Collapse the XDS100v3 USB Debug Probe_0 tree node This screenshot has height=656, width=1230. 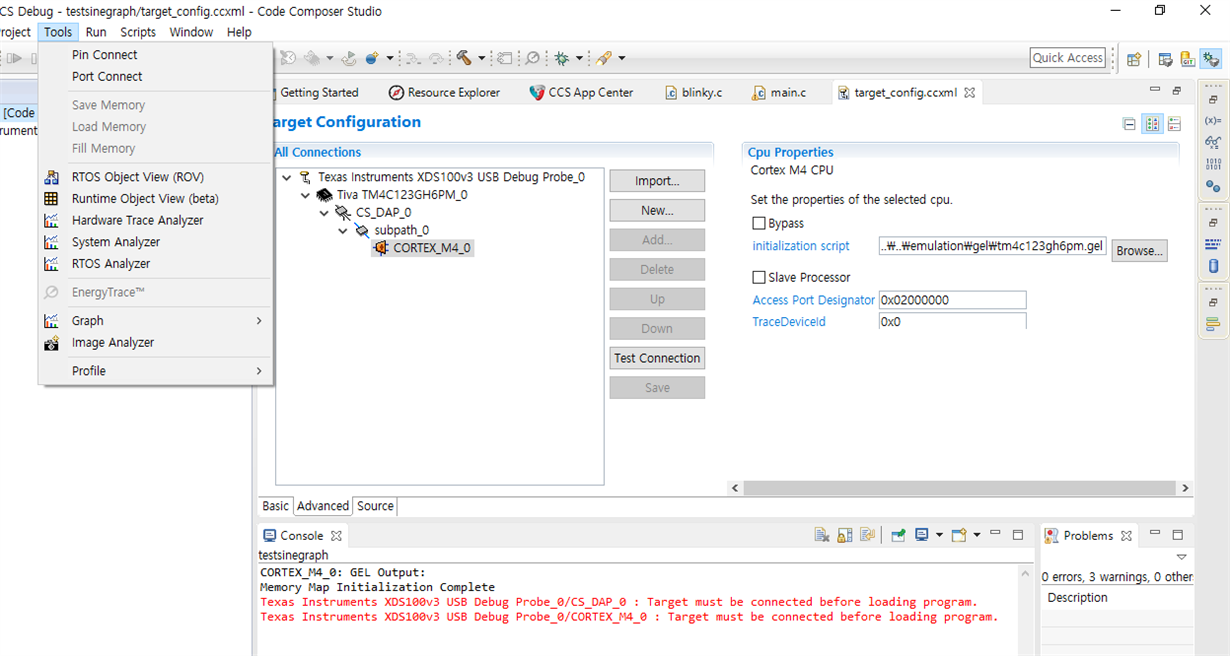coord(287,178)
